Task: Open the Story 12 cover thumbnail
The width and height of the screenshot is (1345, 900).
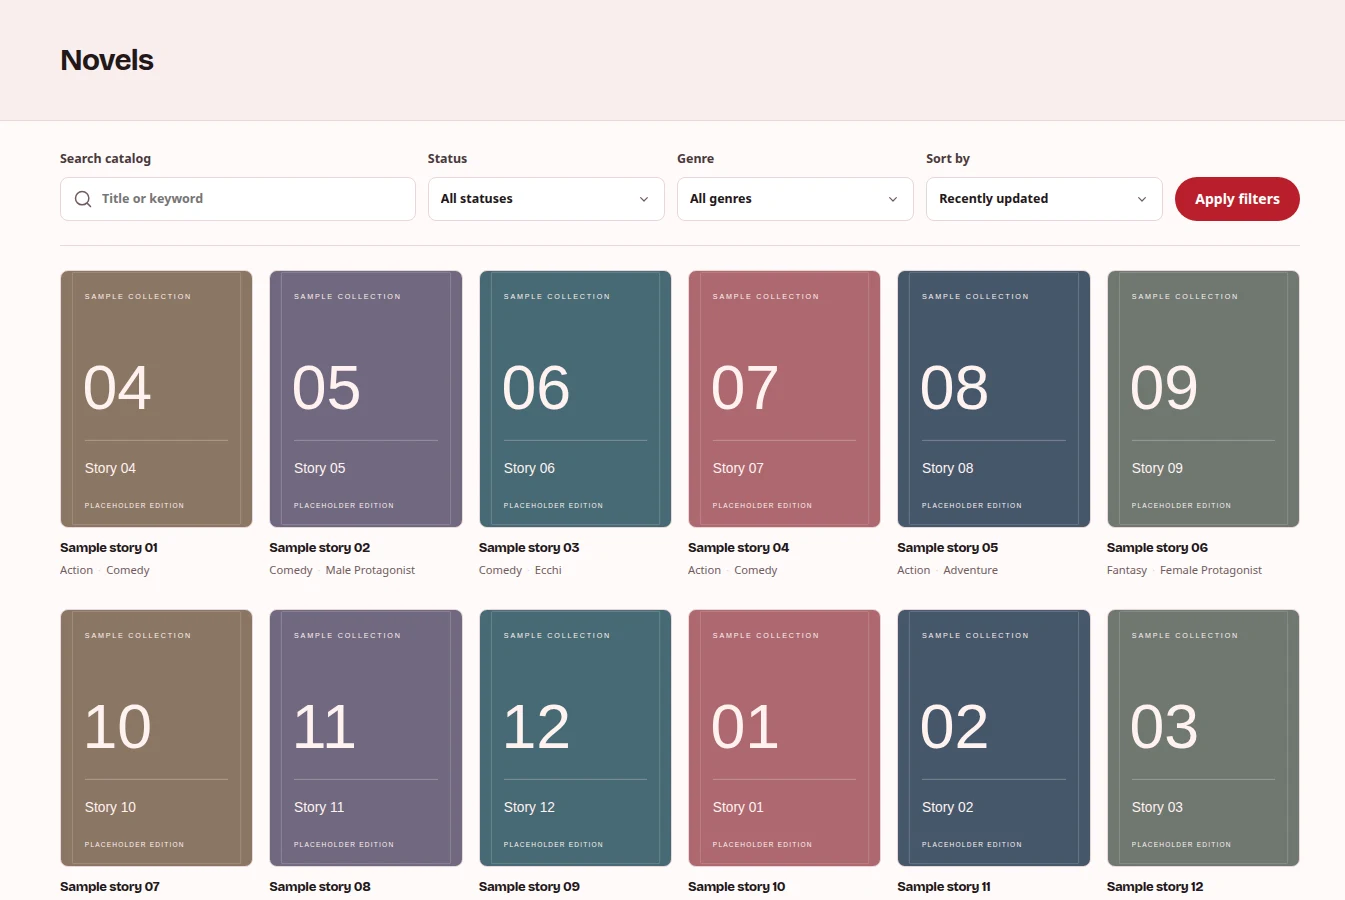Action: tap(575, 738)
